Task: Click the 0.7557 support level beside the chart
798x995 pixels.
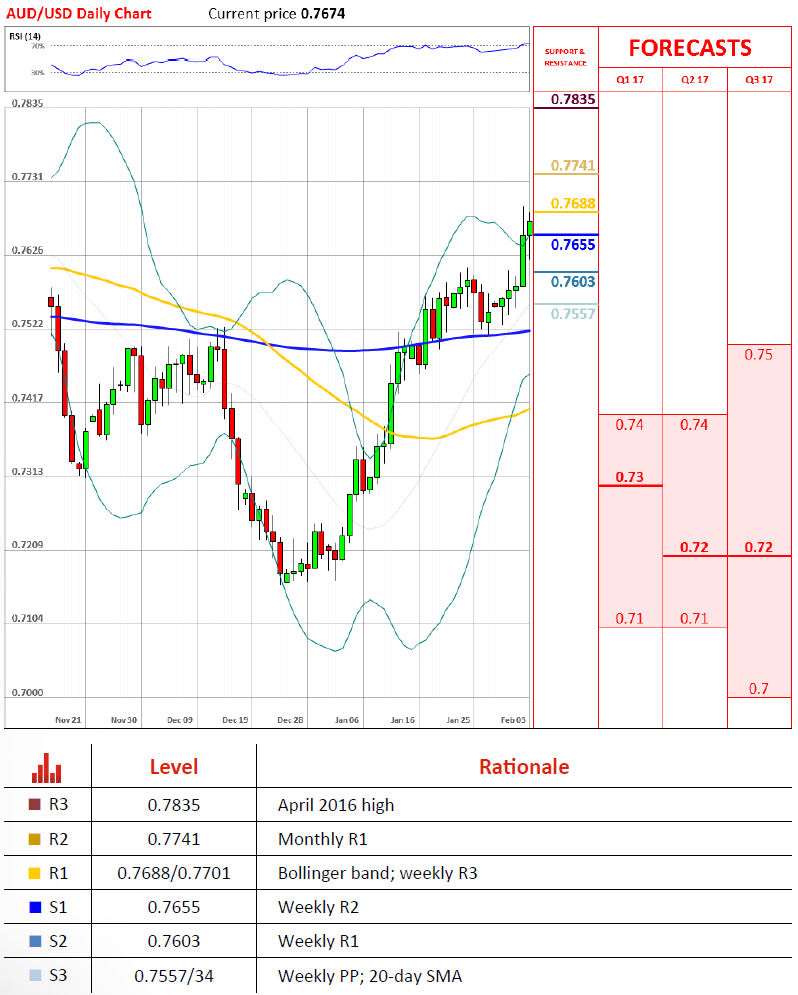Action: [573, 314]
